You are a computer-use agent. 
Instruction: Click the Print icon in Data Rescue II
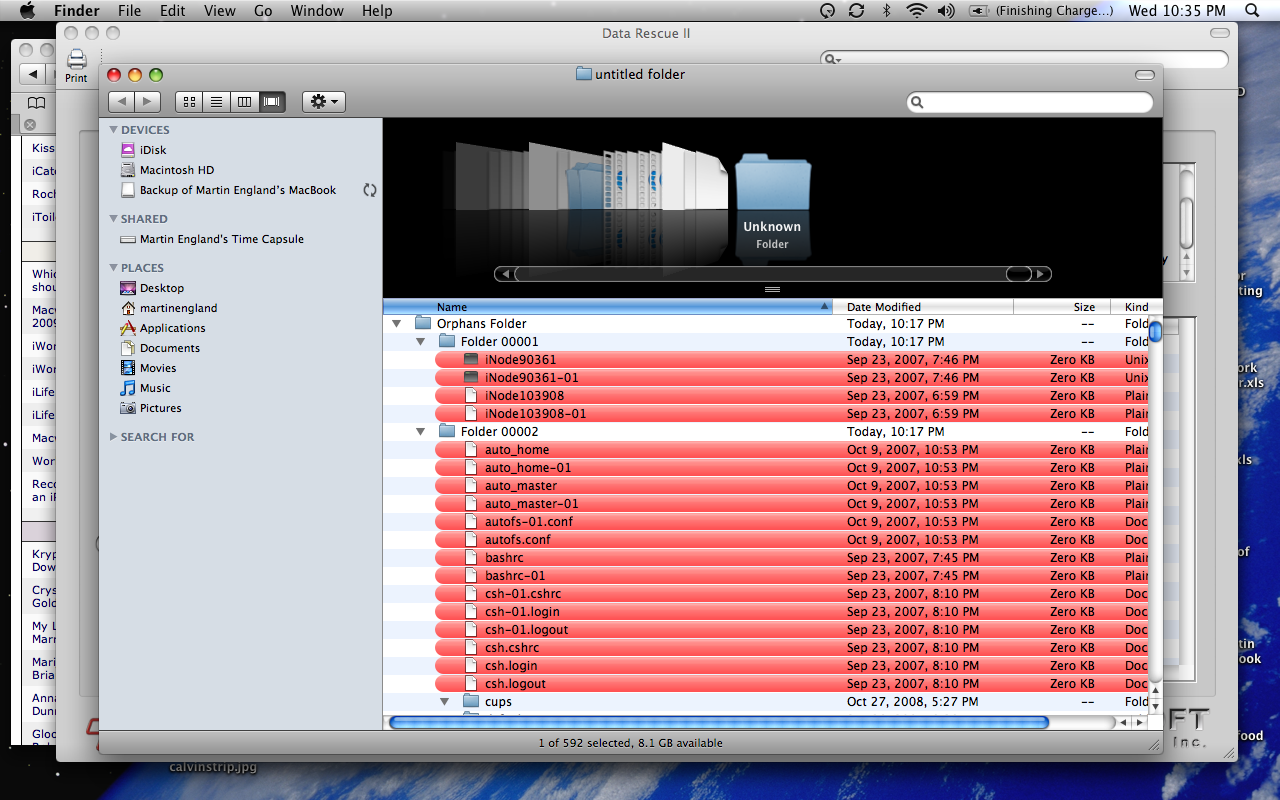click(77, 65)
